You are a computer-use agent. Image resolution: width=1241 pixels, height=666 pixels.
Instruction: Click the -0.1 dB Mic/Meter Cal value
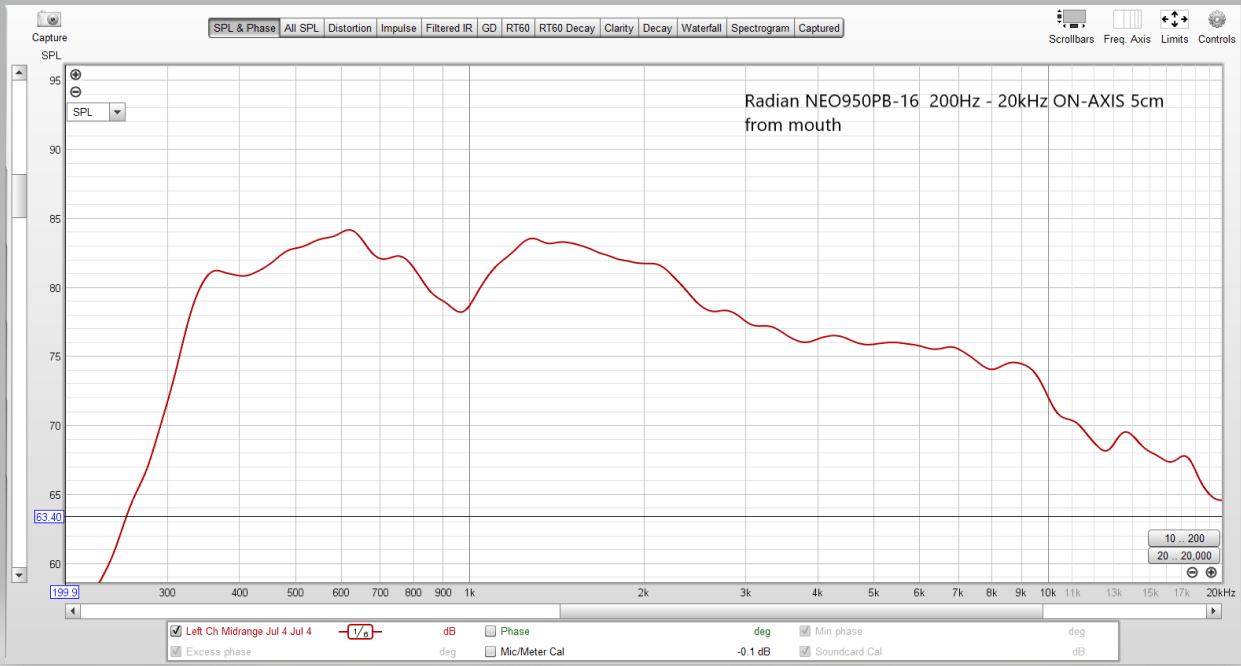753,652
